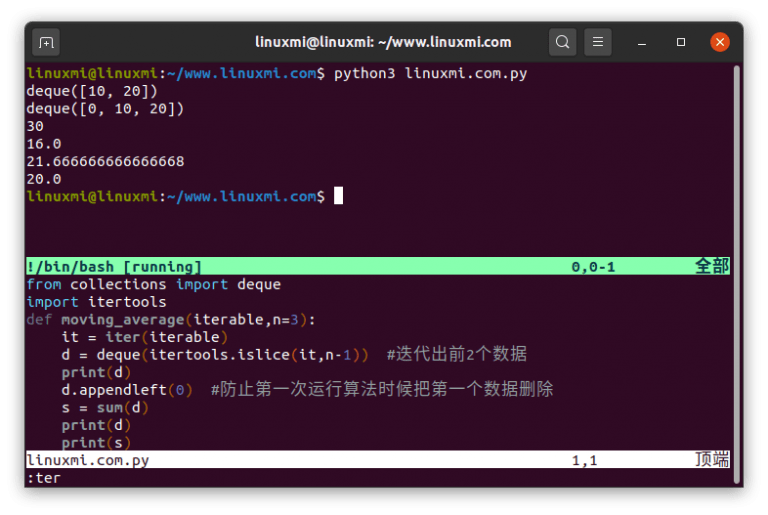Click the output value 30
This screenshot has width=768, height=515.
[35, 126]
